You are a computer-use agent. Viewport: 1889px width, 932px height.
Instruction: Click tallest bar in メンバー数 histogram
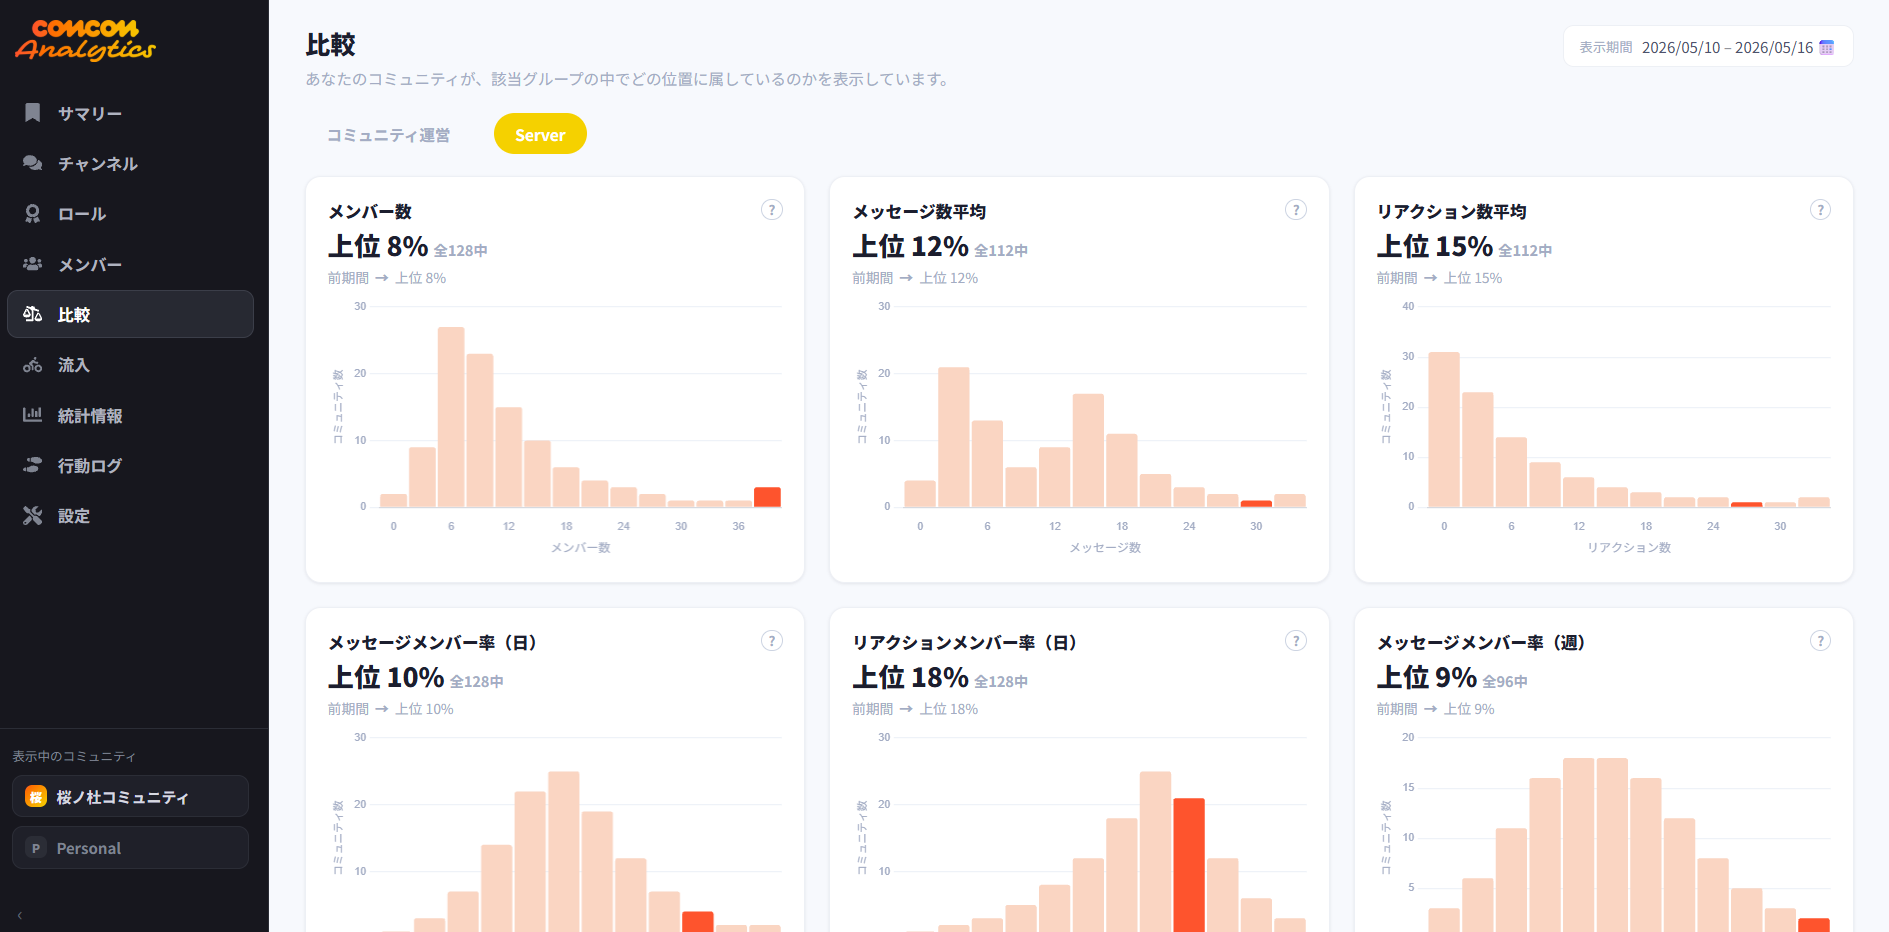coord(451,417)
